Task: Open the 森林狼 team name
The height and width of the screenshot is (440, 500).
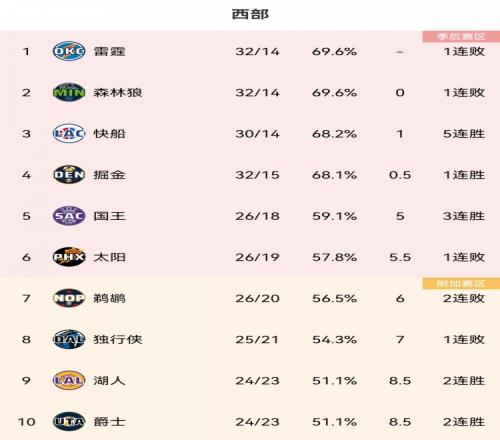Action: coord(118,92)
